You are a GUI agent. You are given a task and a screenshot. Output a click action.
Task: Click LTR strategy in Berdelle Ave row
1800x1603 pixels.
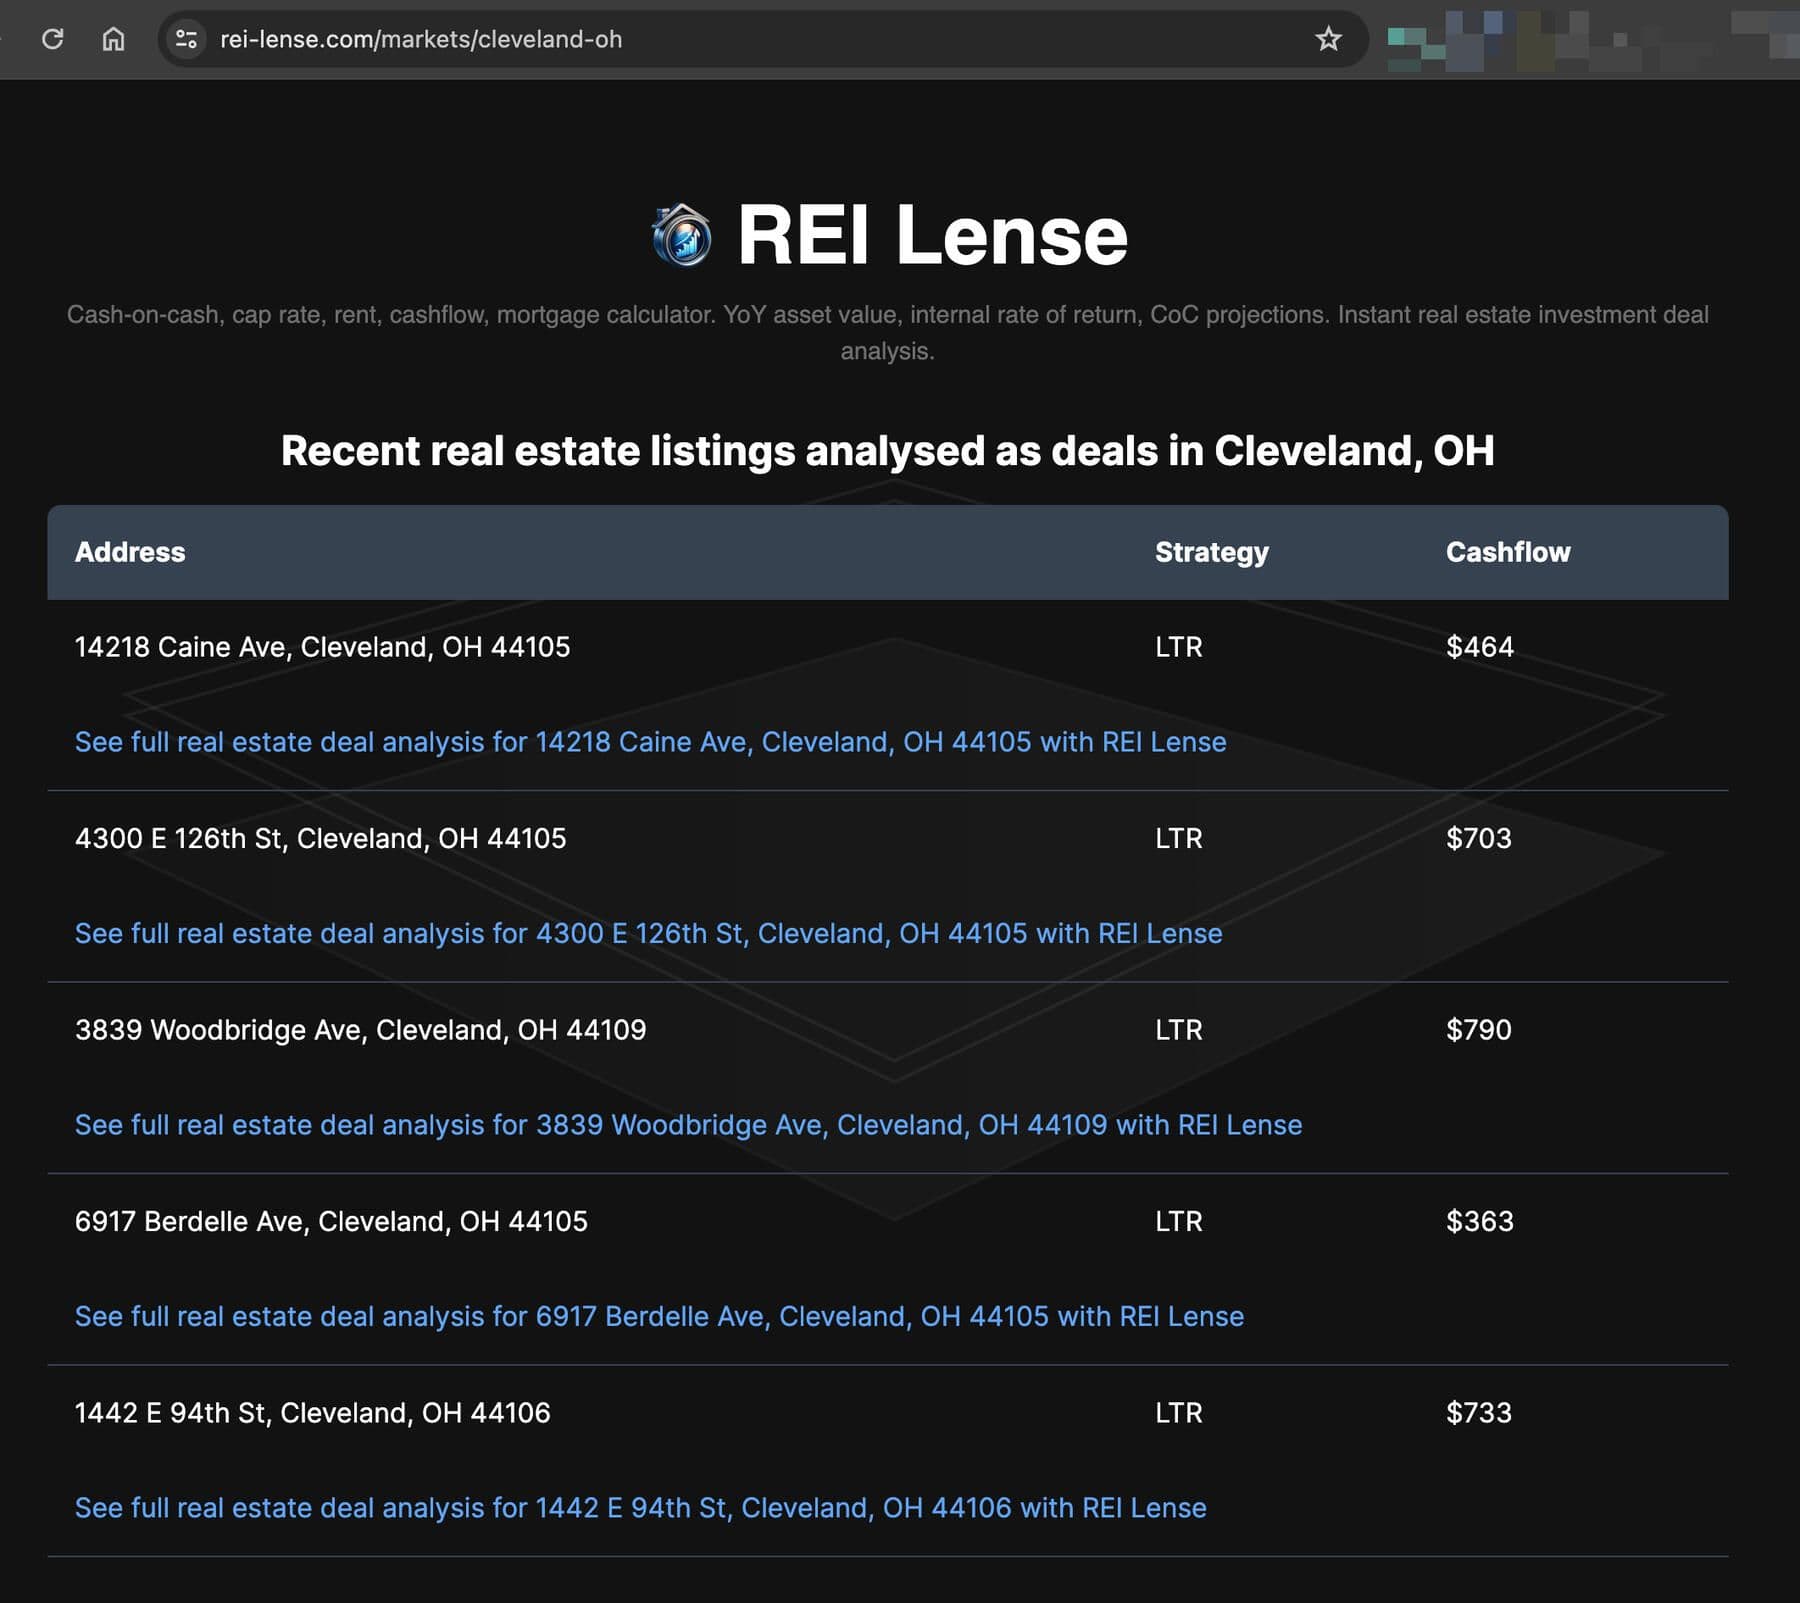tap(1179, 1221)
